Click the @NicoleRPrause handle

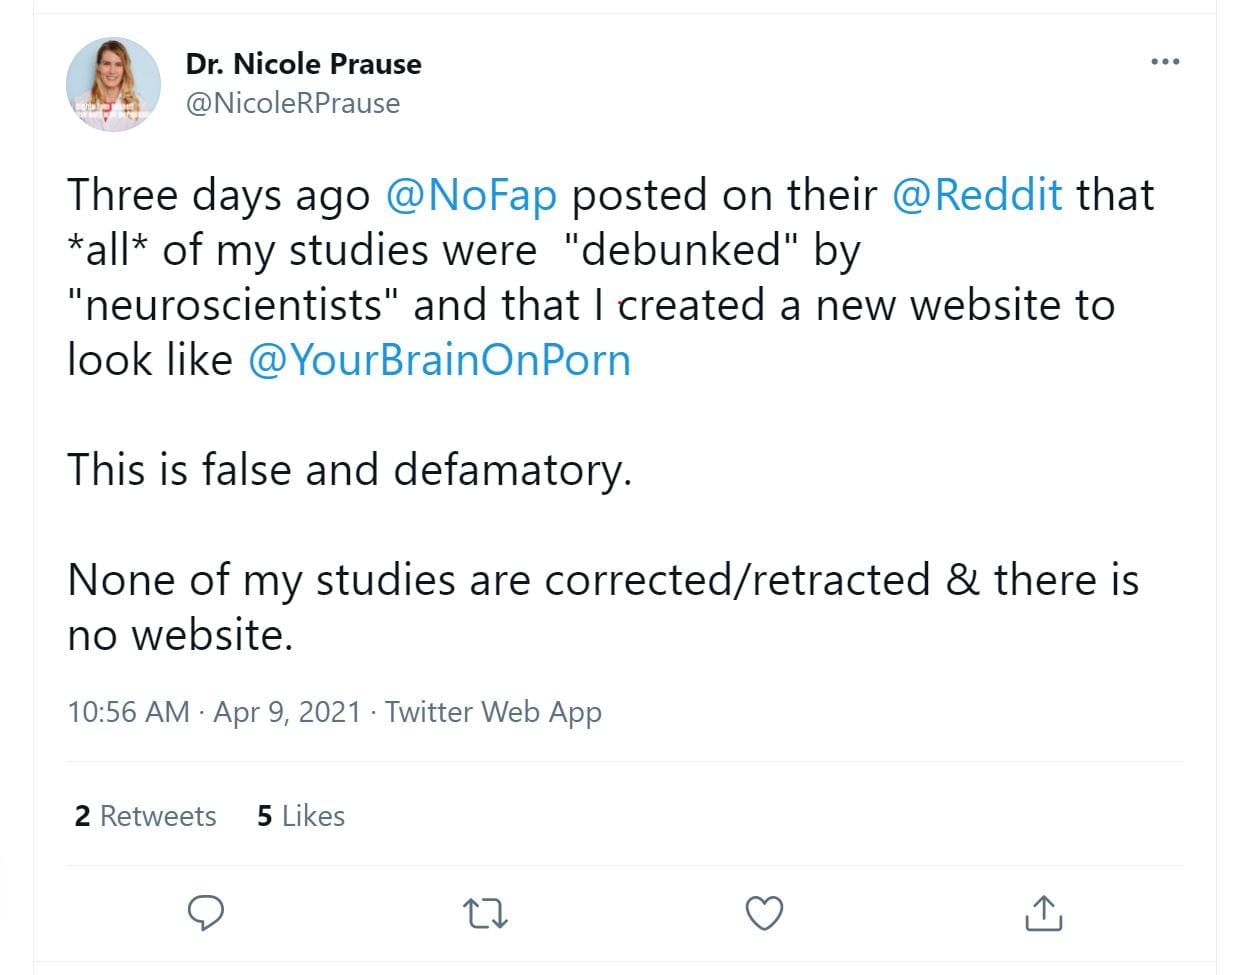click(293, 103)
